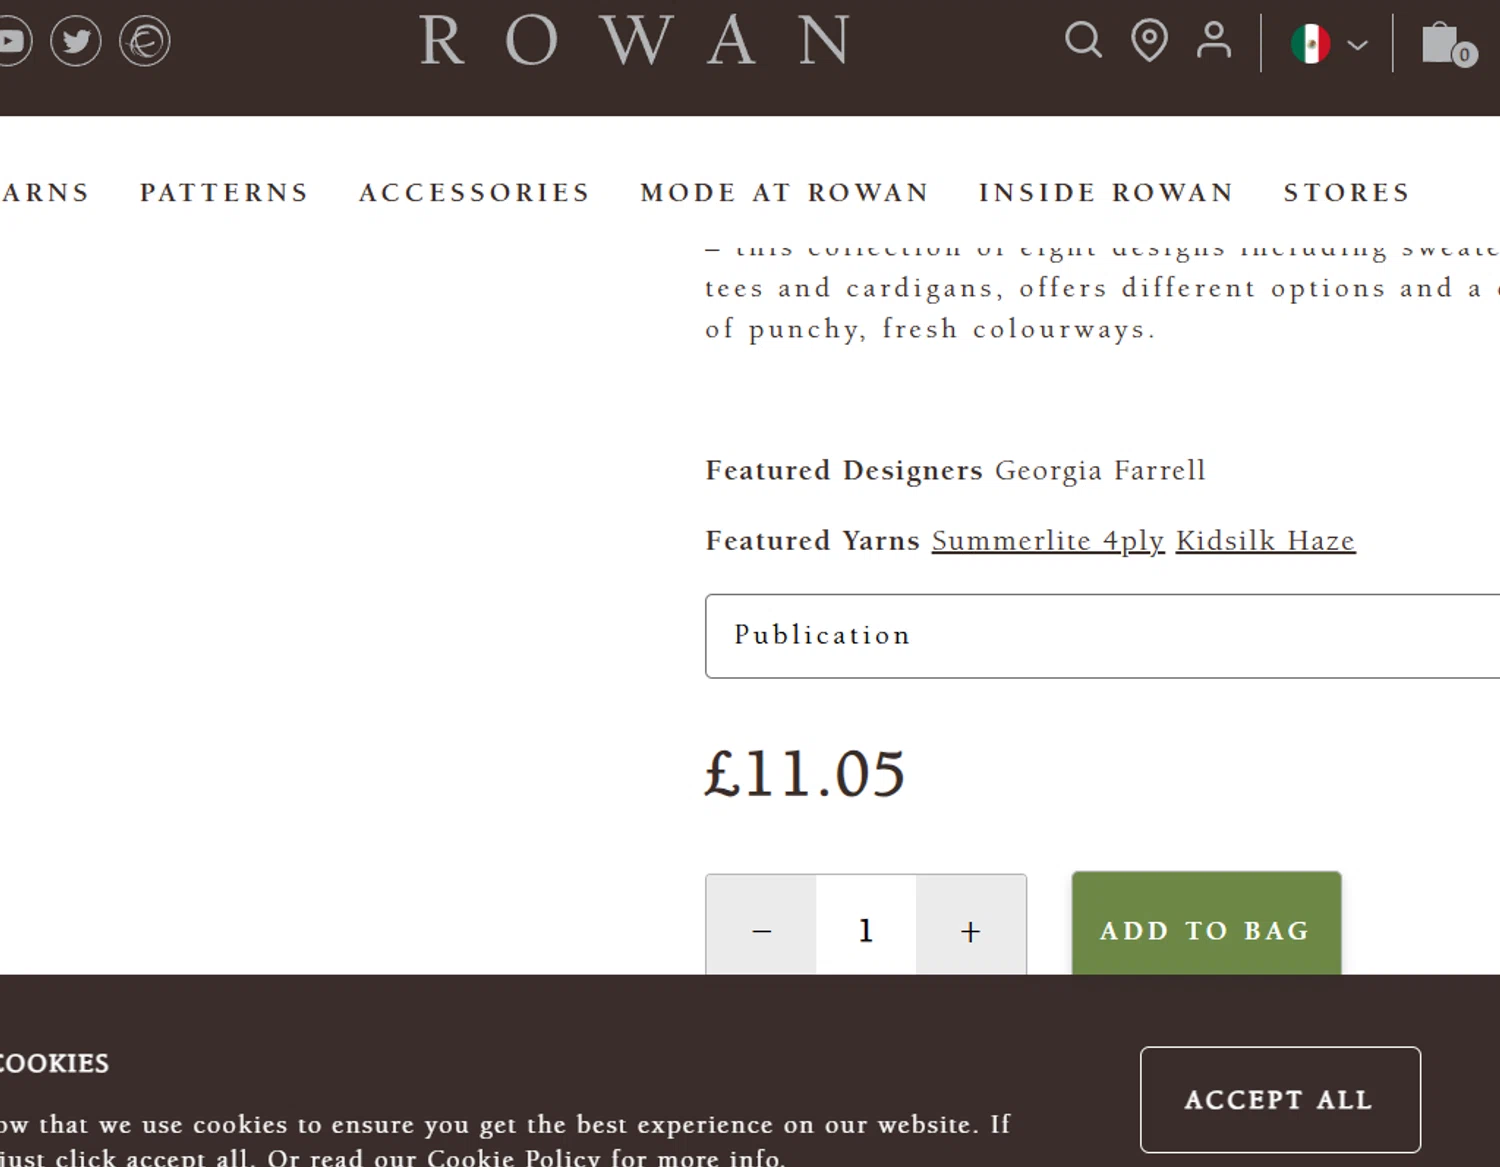Follow the Summerlite 4ply yarn link
The image size is (1500, 1167).
click(1048, 541)
